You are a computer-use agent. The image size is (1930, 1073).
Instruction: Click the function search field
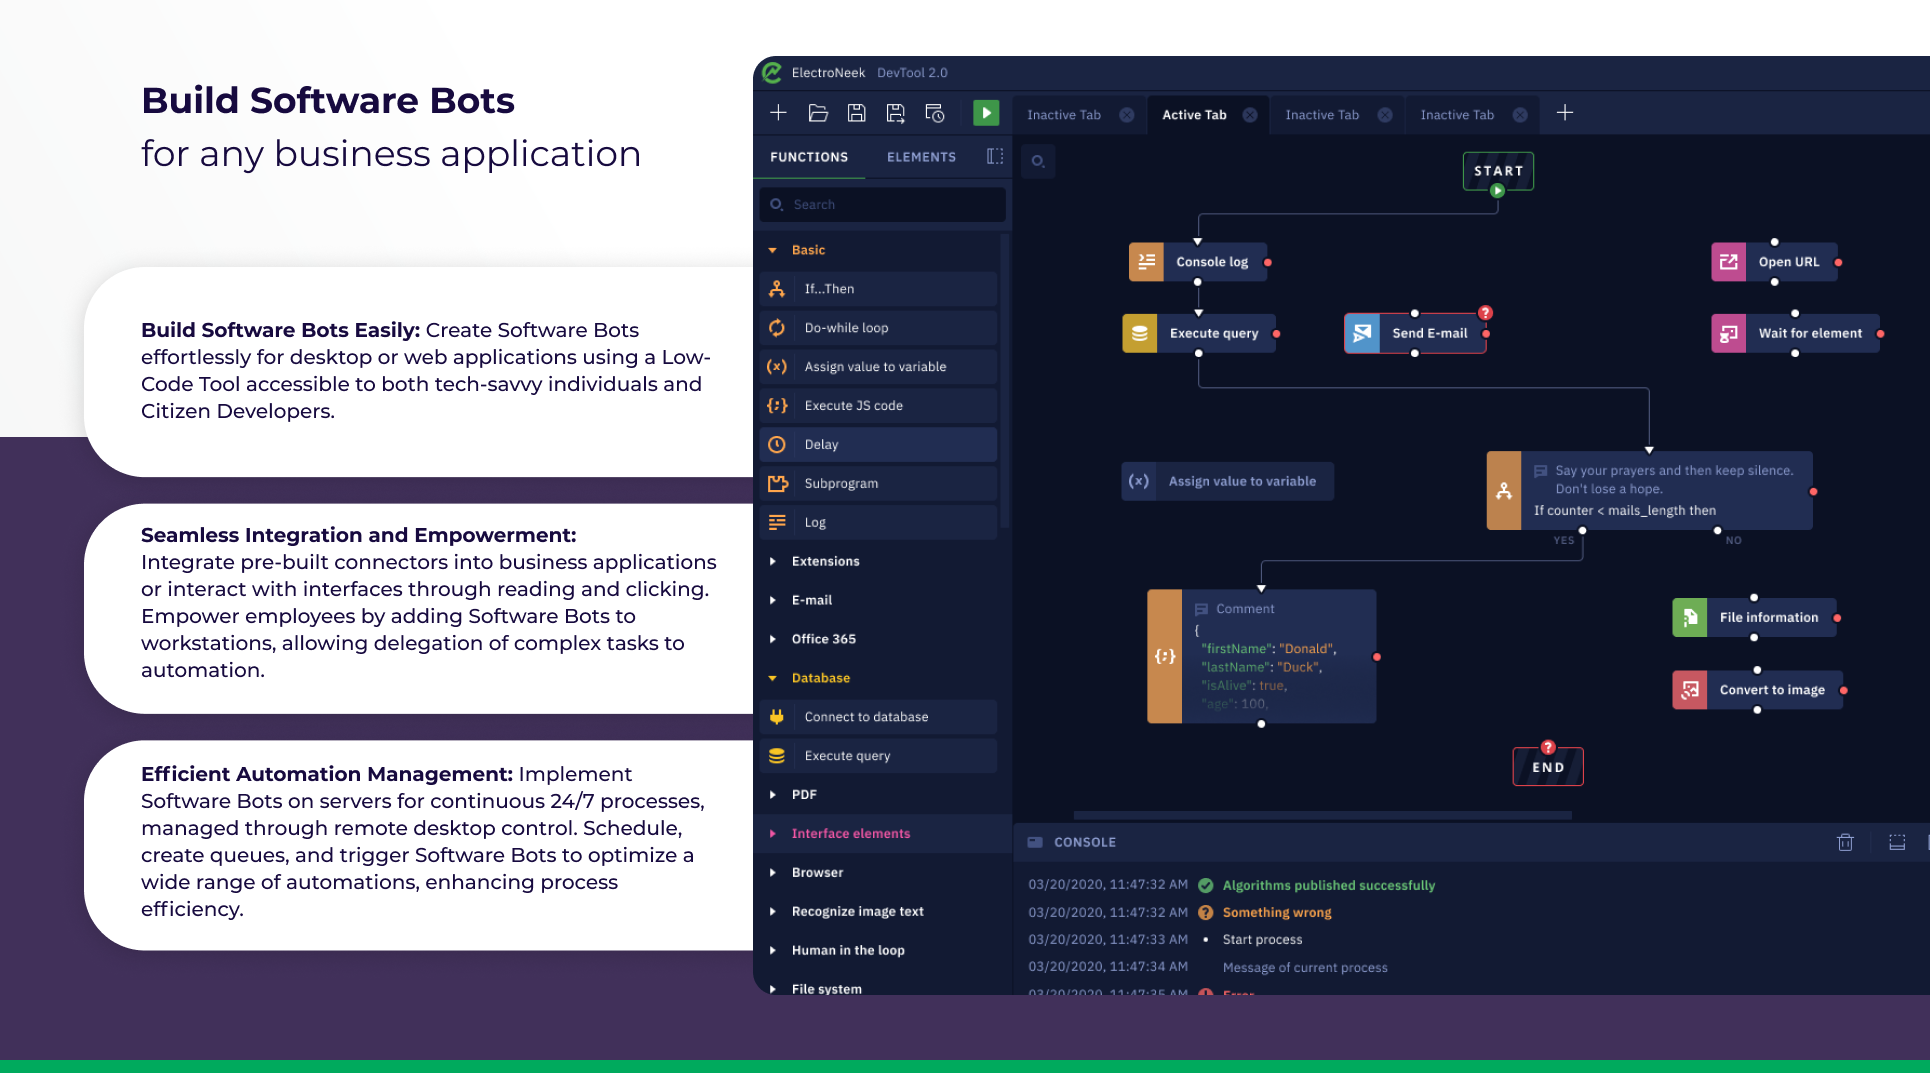click(x=880, y=204)
